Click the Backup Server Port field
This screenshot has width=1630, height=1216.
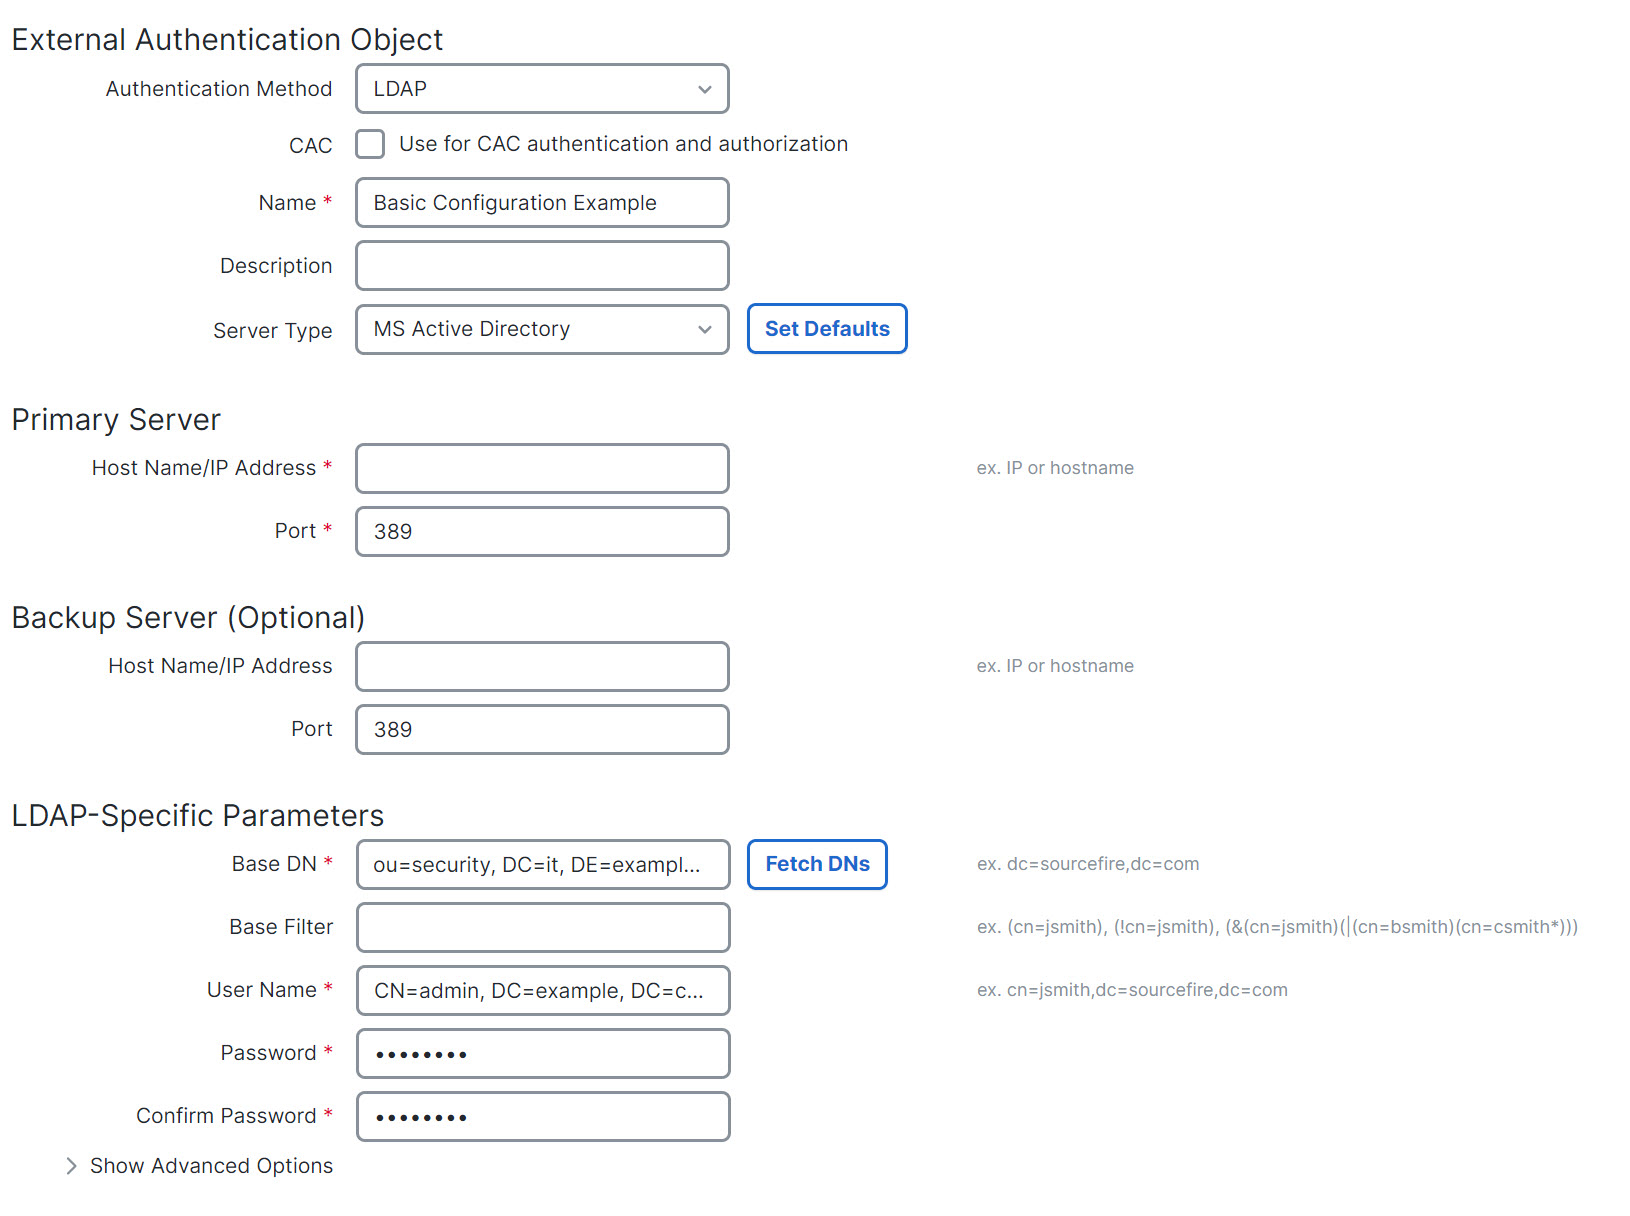(x=541, y=729)
